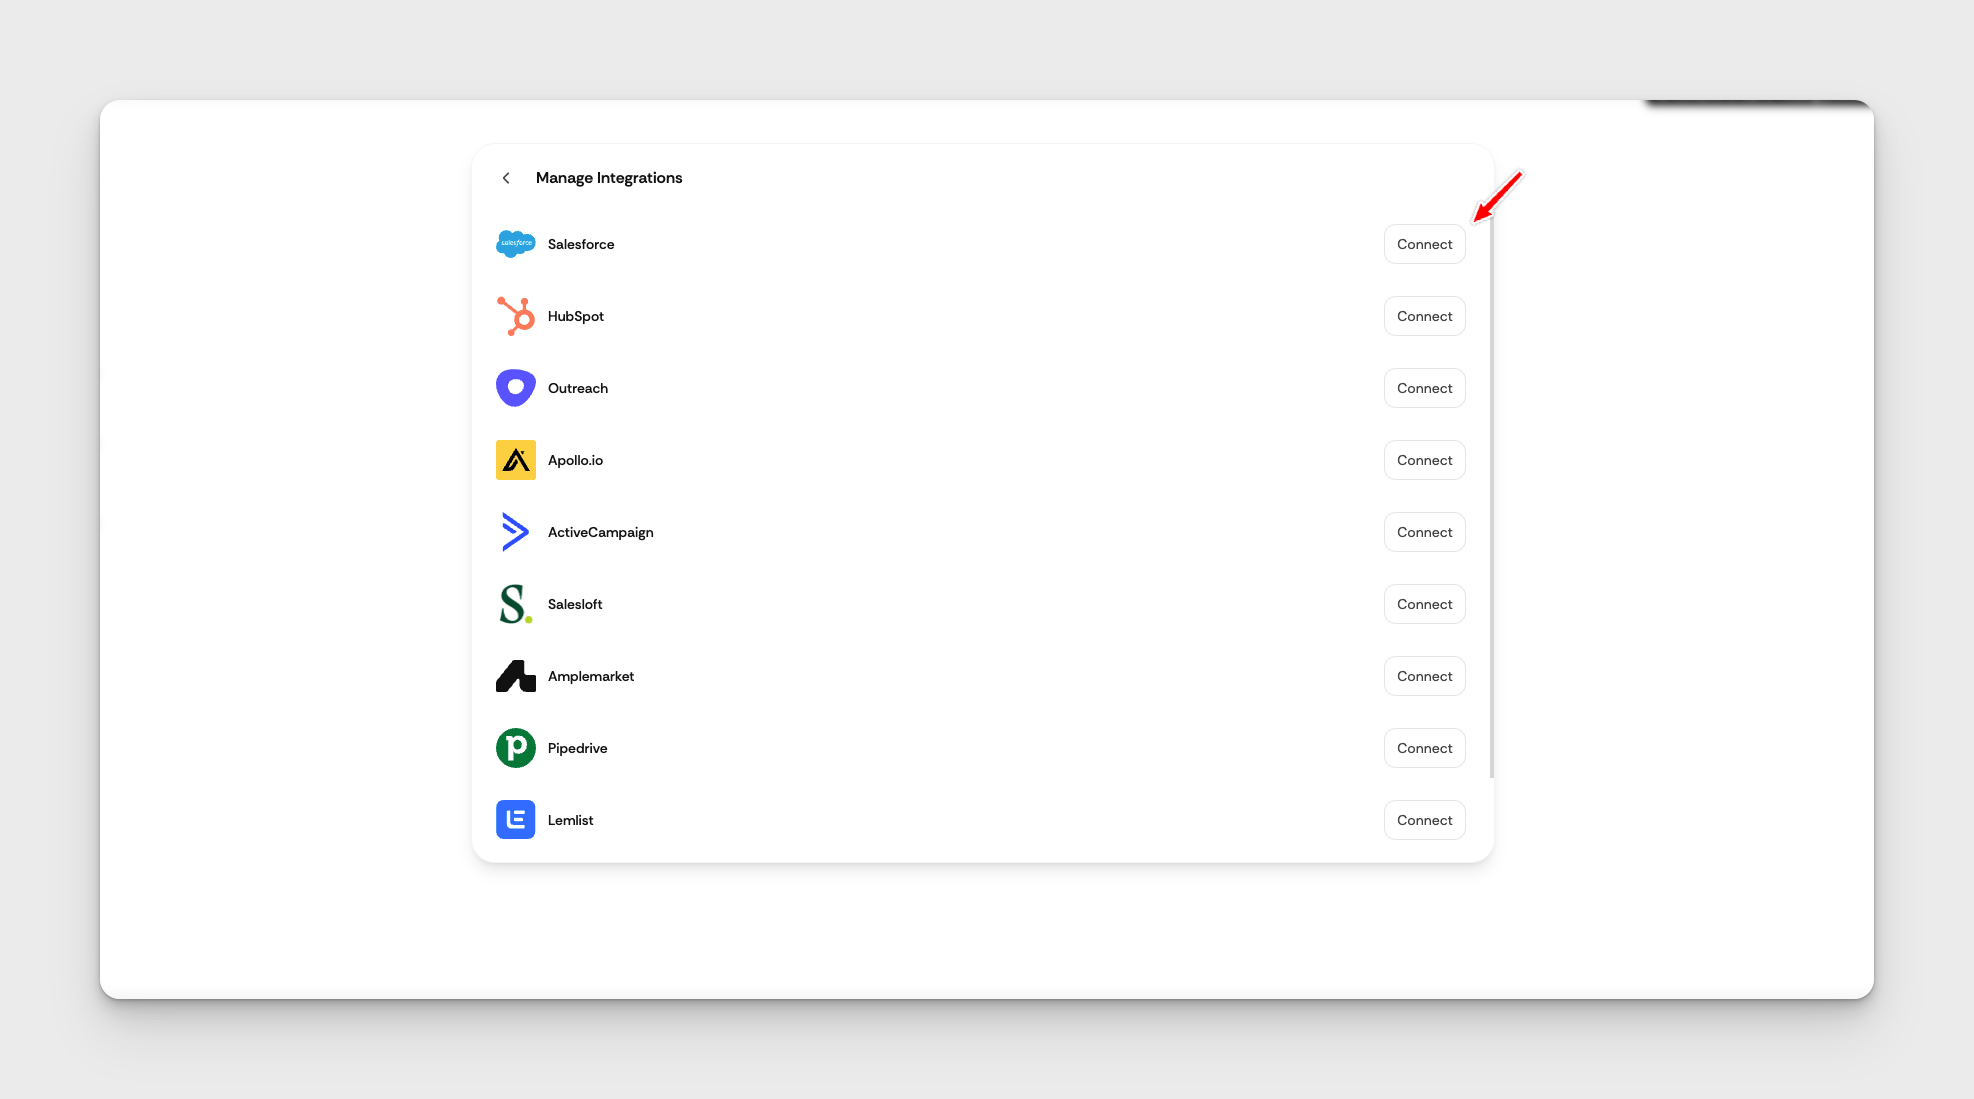Connect the Lemlist integration
The height and width of the screenshot is (1099, 1974).
1424,820
